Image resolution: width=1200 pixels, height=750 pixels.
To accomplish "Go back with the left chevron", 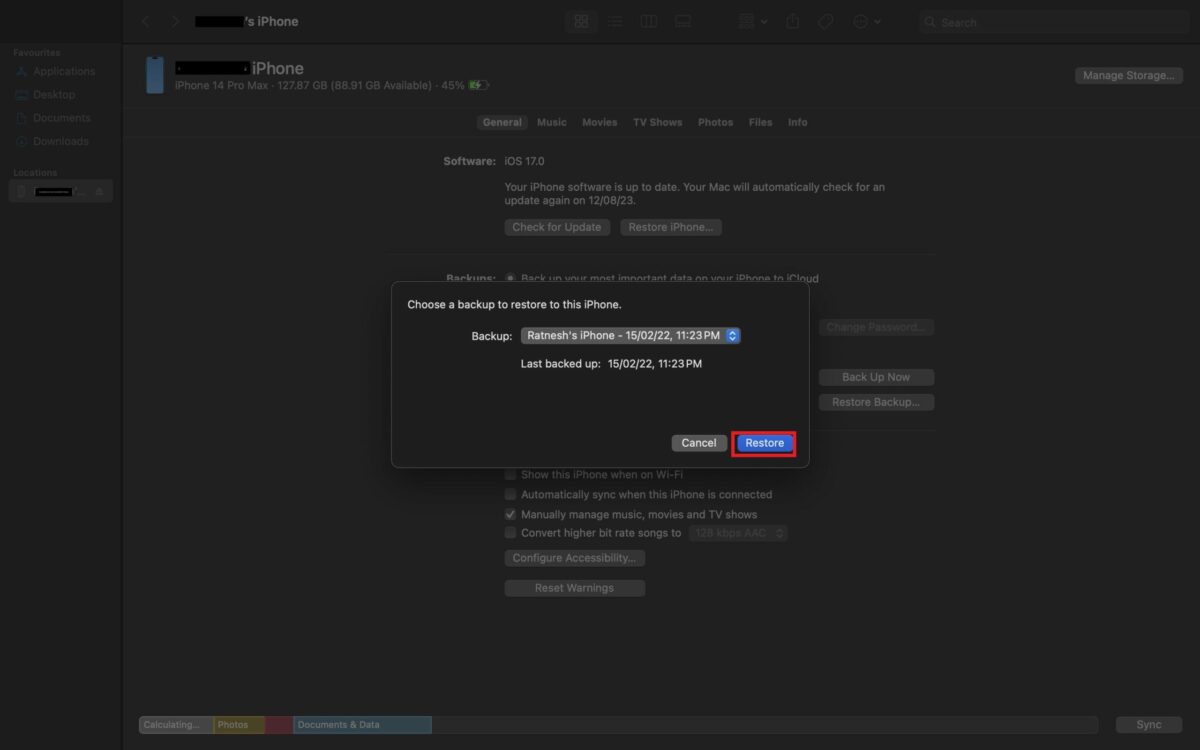I will 146,21.
